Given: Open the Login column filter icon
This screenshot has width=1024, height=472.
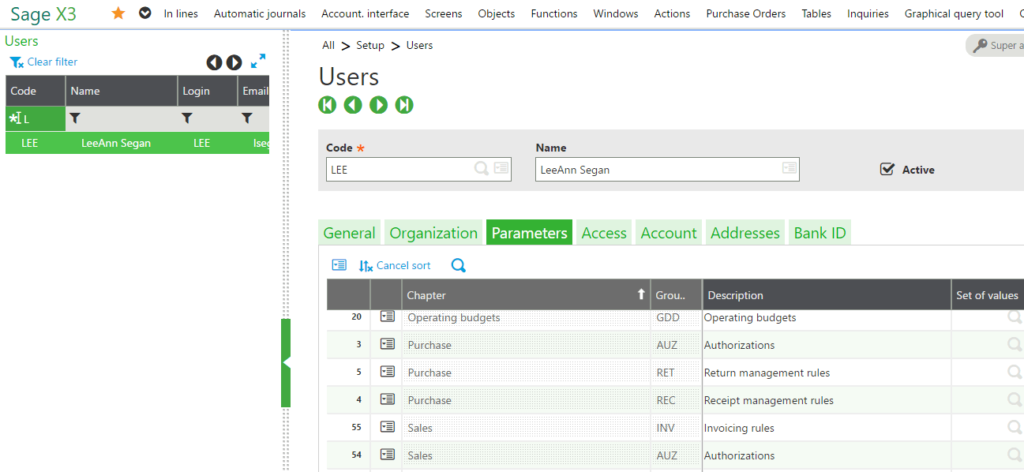Looking at the screenshot, I should tap(187, 118).
